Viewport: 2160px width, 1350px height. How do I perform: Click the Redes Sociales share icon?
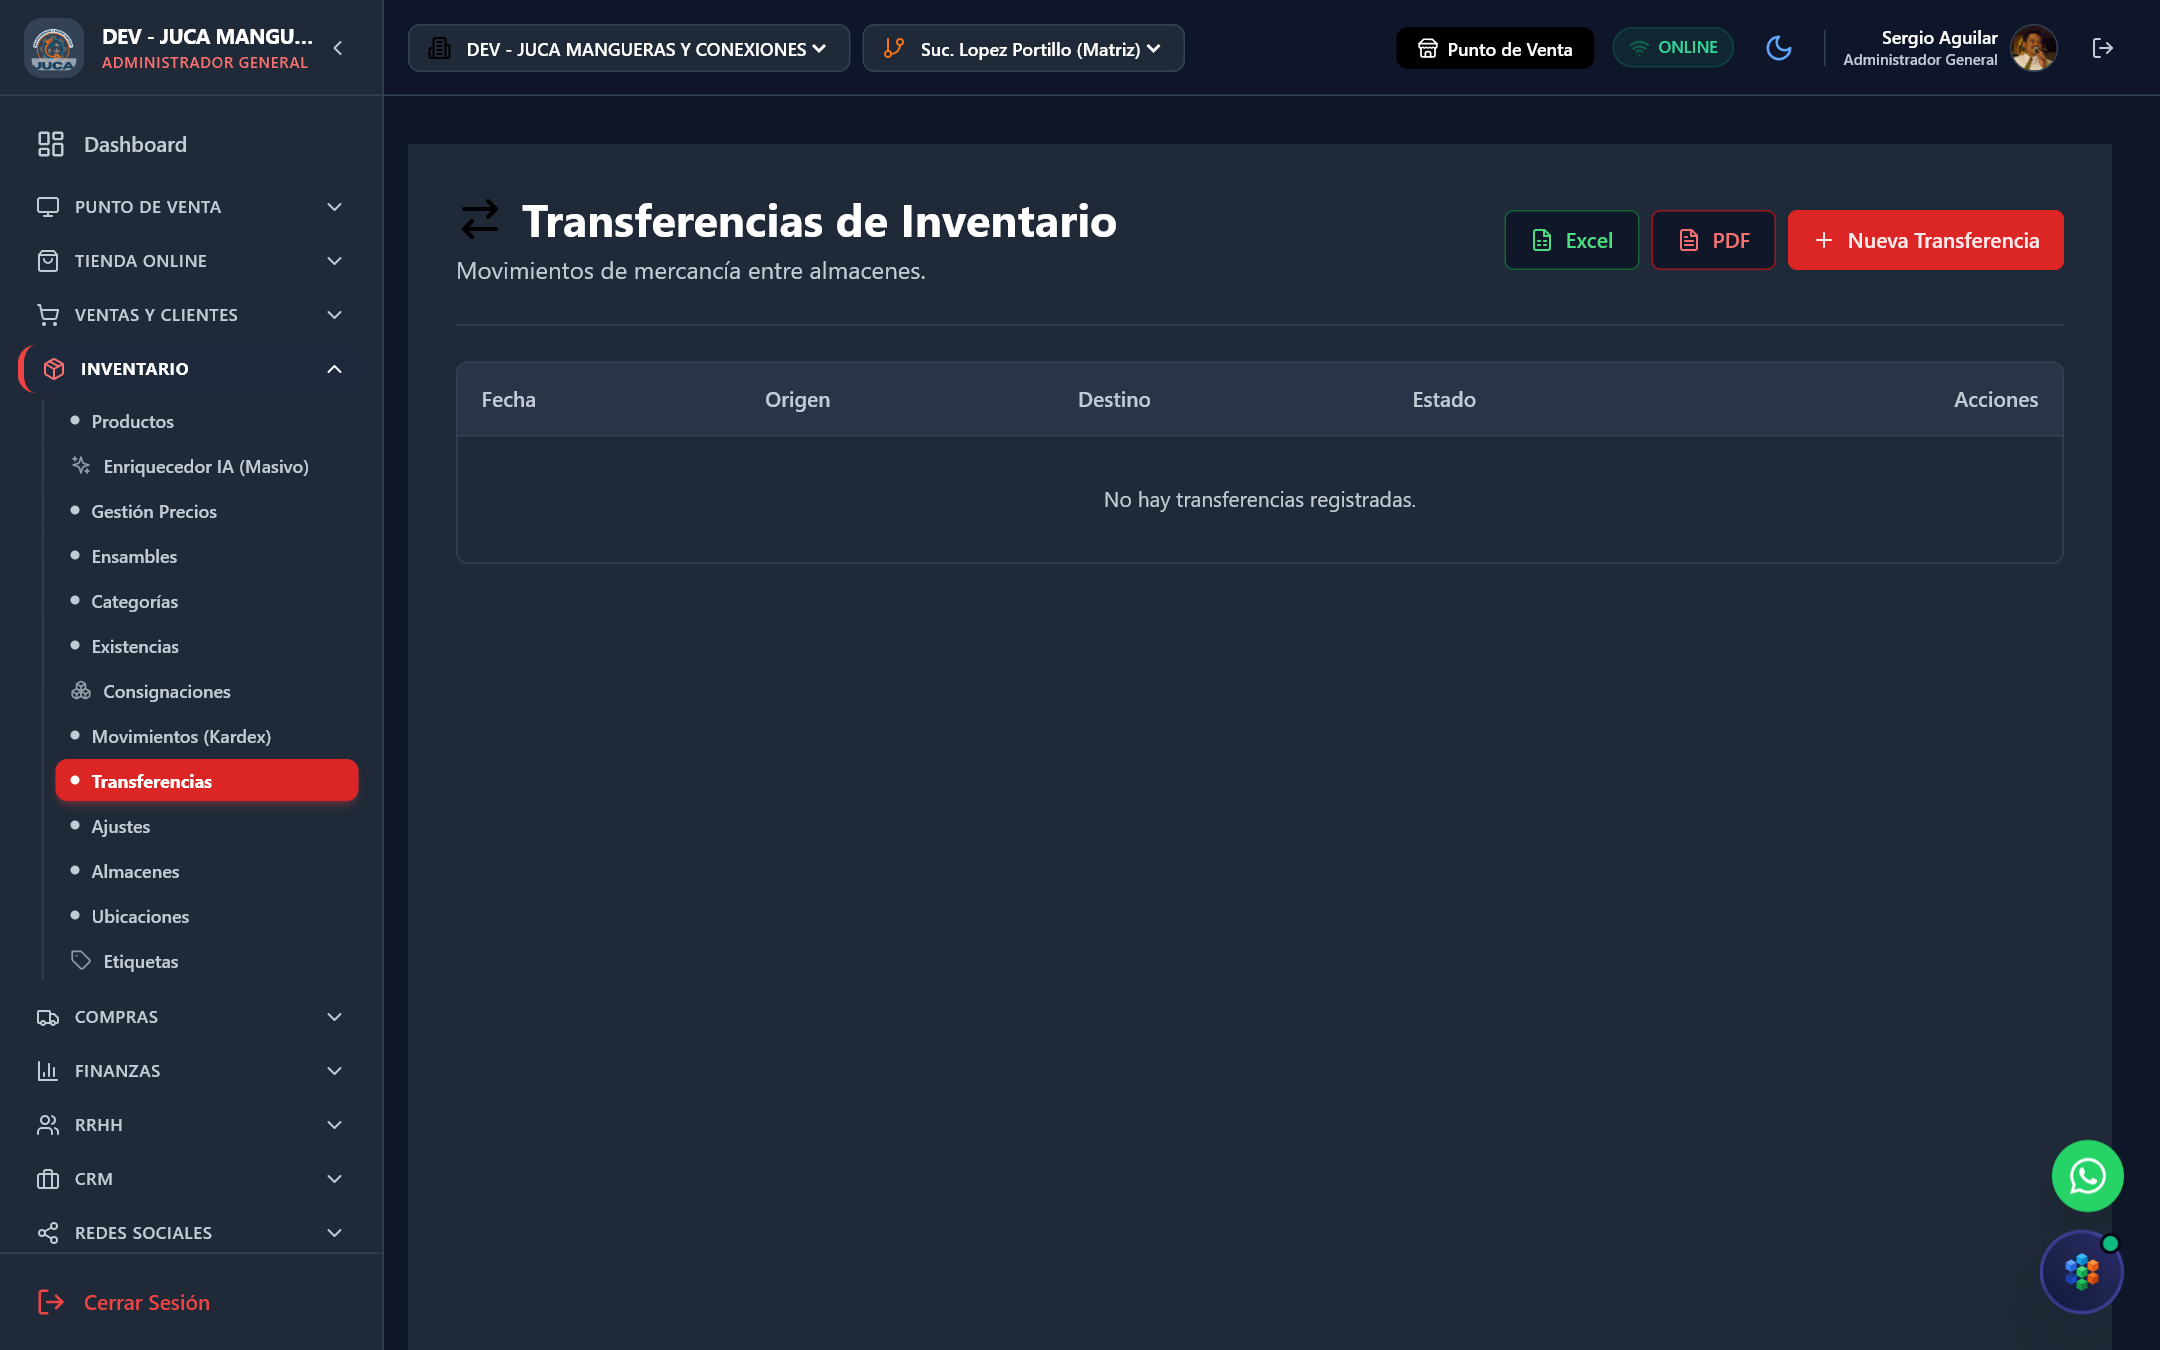[48, 1233]
